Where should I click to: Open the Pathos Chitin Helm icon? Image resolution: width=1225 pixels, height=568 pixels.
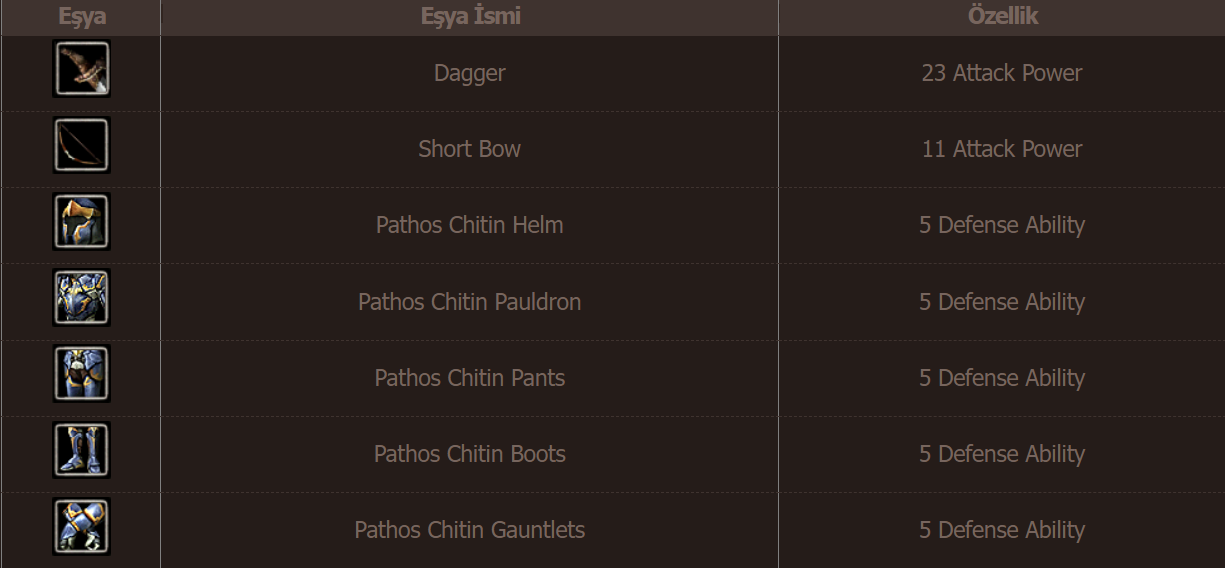click(x=81, y=221)
